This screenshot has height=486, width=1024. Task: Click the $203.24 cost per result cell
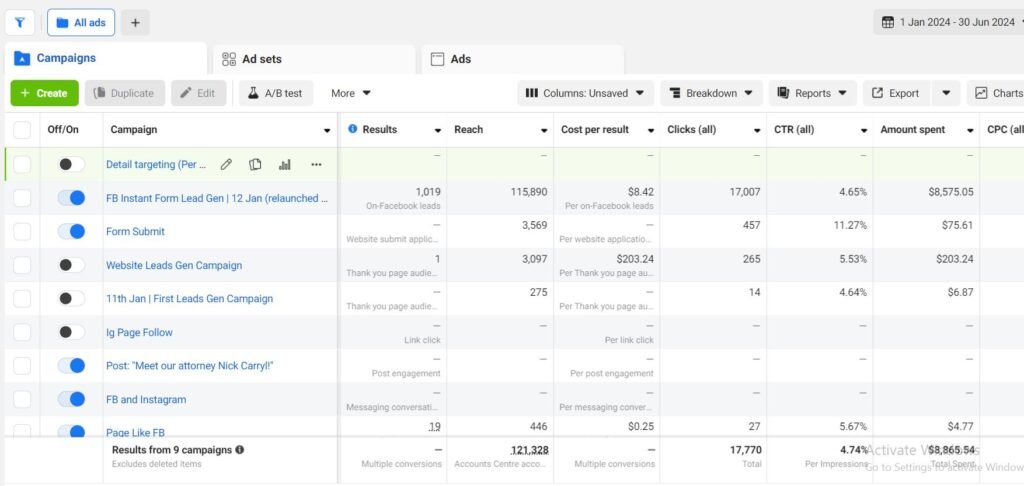(x=635, y=259)
